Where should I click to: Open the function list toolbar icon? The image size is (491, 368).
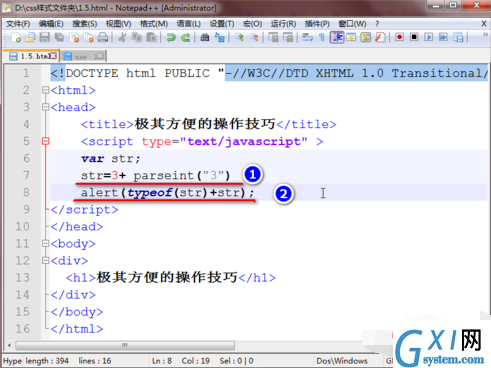[380, 37]
